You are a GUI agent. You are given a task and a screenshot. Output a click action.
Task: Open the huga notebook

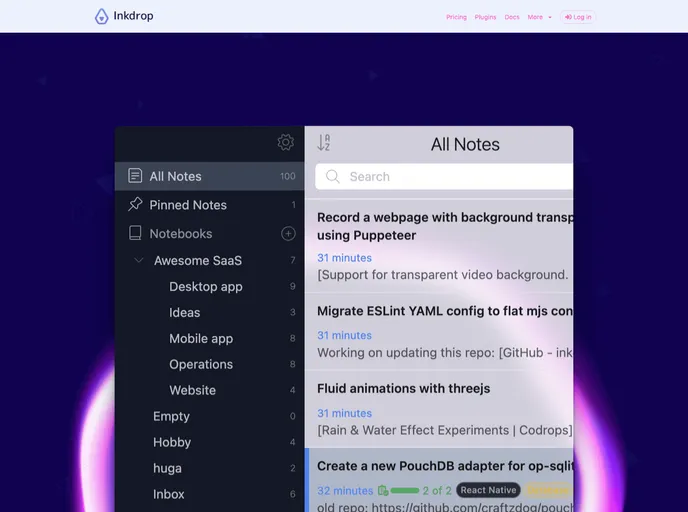tap(209, 468)
